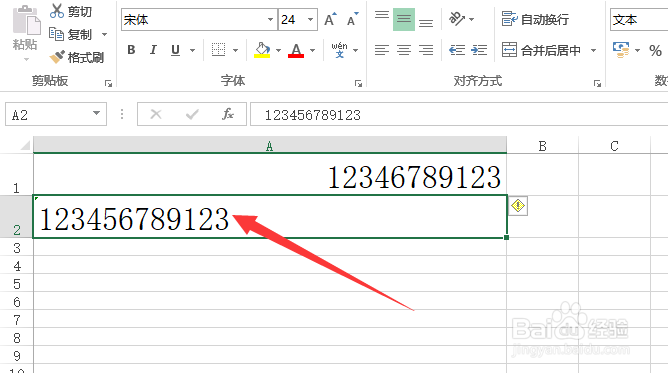Decrease indent
Viewport: 668px width, 373px height.
click(457, 50)
